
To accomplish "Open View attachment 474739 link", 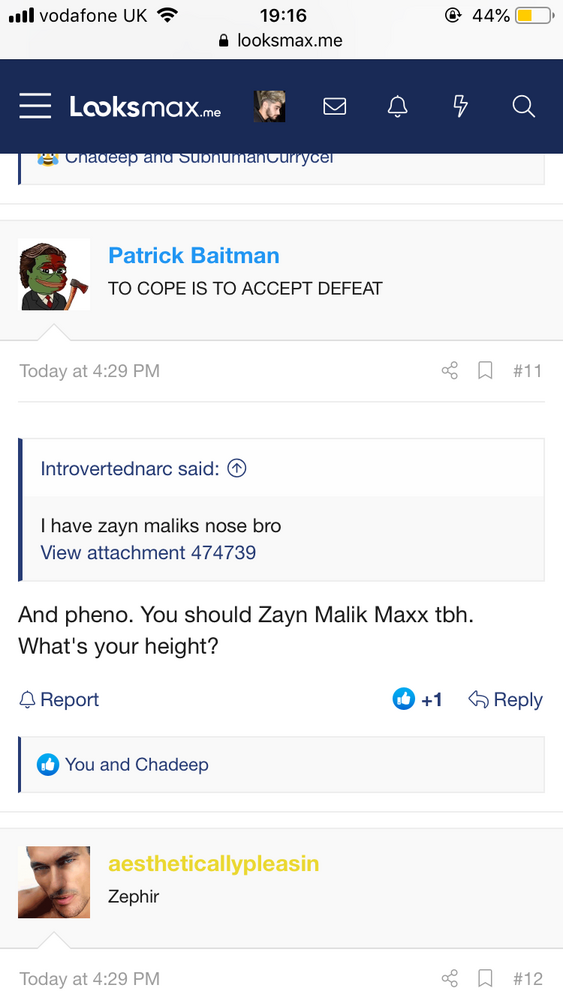I will [x=148, y=552].
